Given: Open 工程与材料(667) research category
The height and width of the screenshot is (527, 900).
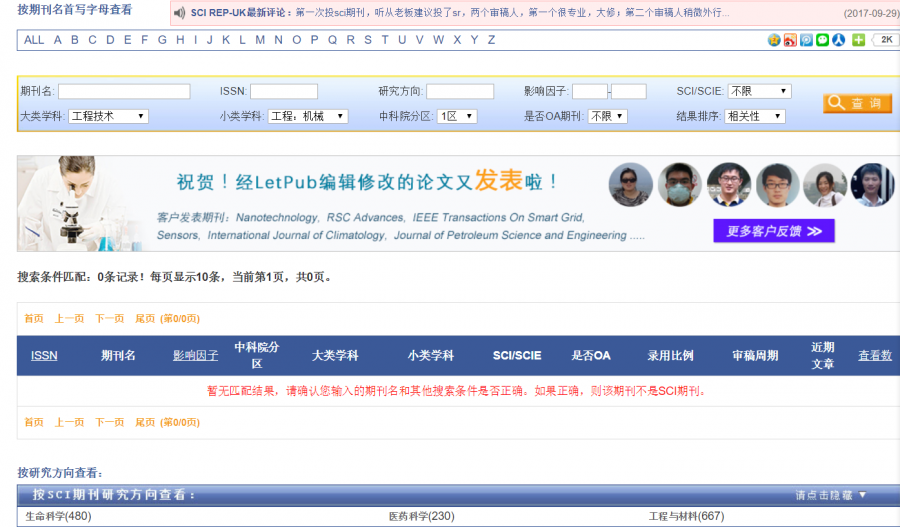Looking at the screenshot, I should 686,516.
